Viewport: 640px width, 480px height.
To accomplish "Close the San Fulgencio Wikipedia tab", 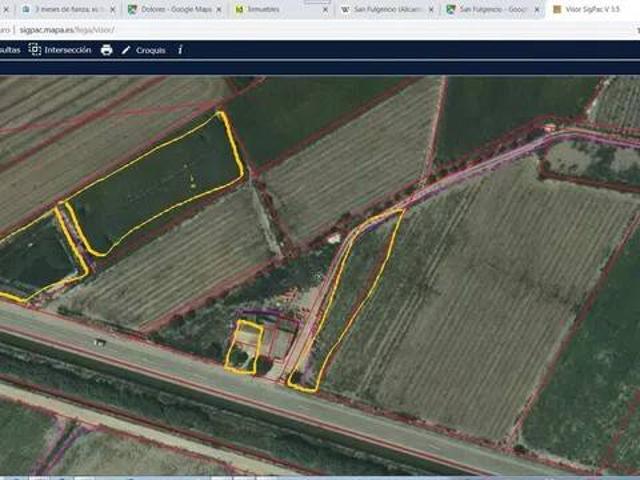I will click(431, 9).
